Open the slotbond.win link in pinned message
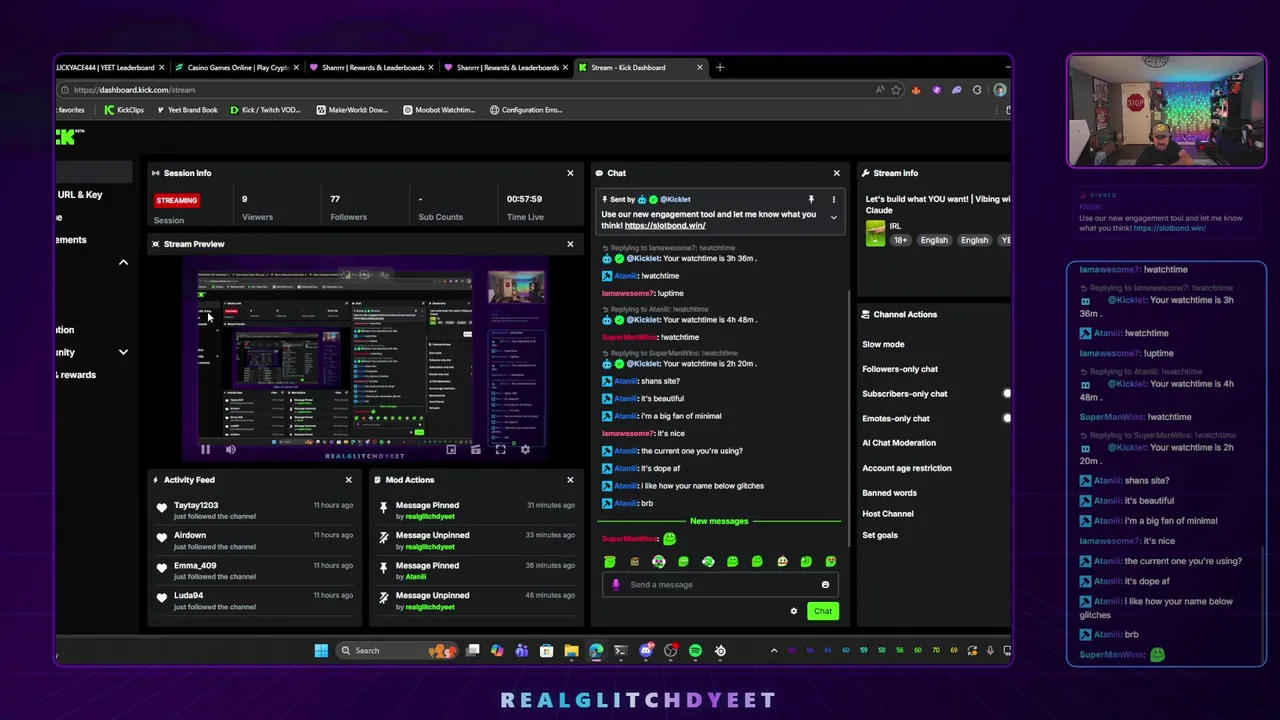The height and width of the screenshot is (720, 1280). coord(665,226)
